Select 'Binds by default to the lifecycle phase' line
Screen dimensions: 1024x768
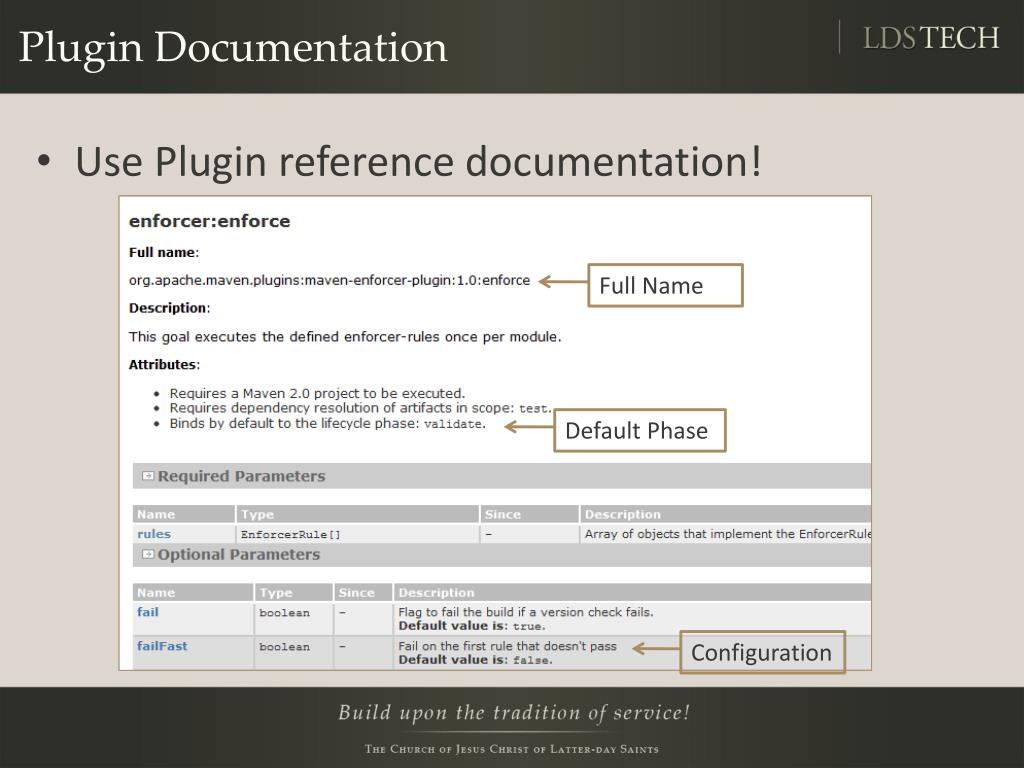[x=327, y=424]
